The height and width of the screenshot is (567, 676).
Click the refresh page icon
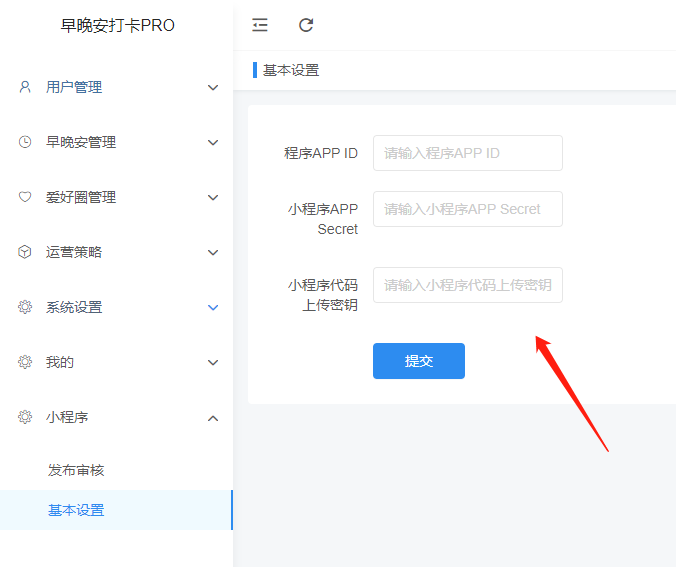(306, 25)
